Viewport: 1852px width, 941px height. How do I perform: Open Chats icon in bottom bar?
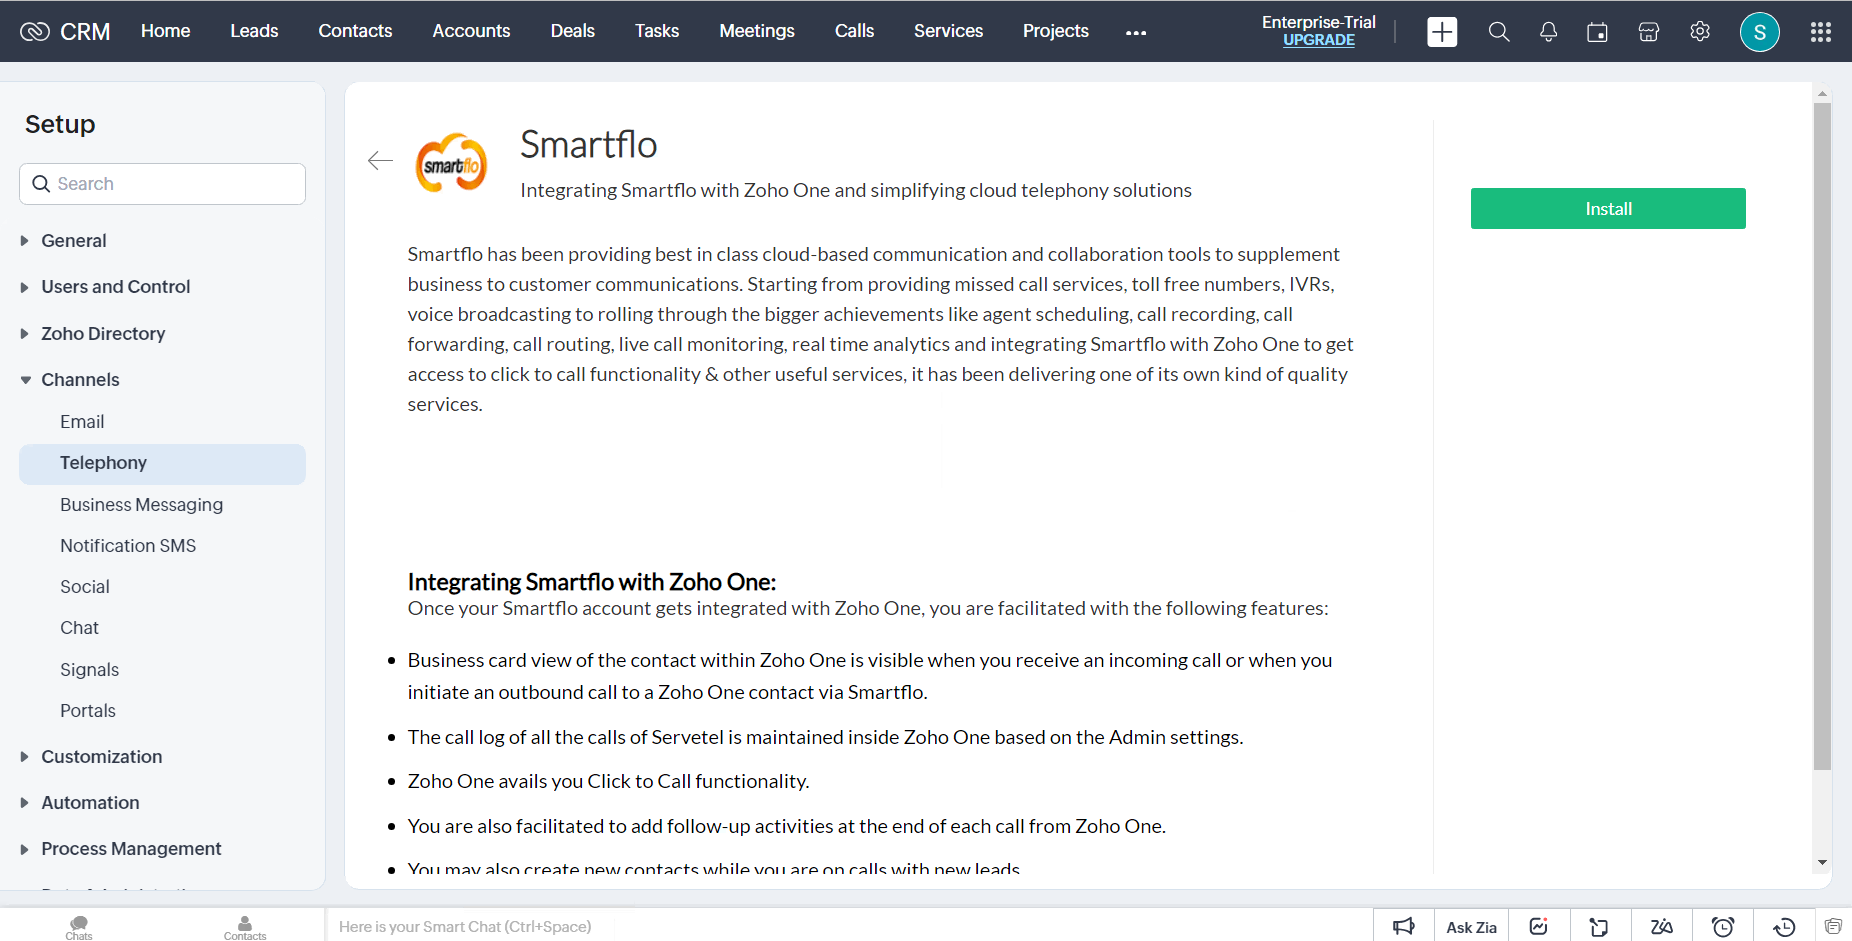click(x=79, y=927)
